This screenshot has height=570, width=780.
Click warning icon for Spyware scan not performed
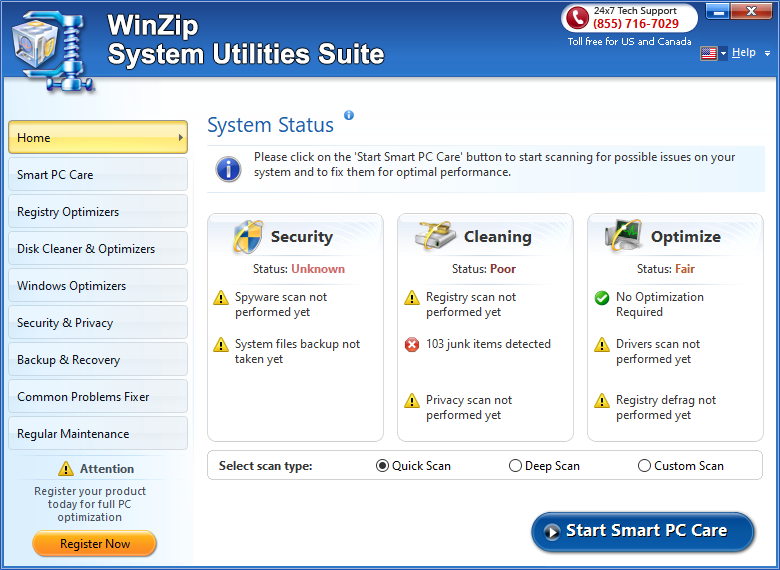pos(220,298)
